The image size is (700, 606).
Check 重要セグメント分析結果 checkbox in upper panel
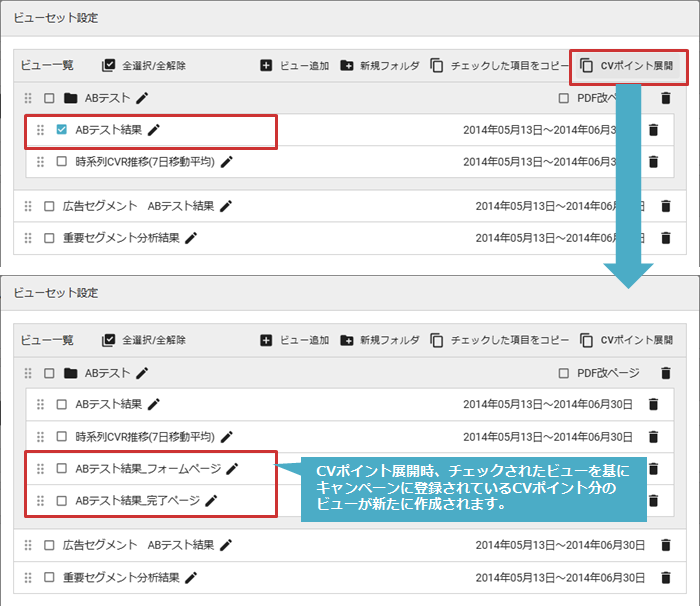pyautogui.click(x=49, y=238)
